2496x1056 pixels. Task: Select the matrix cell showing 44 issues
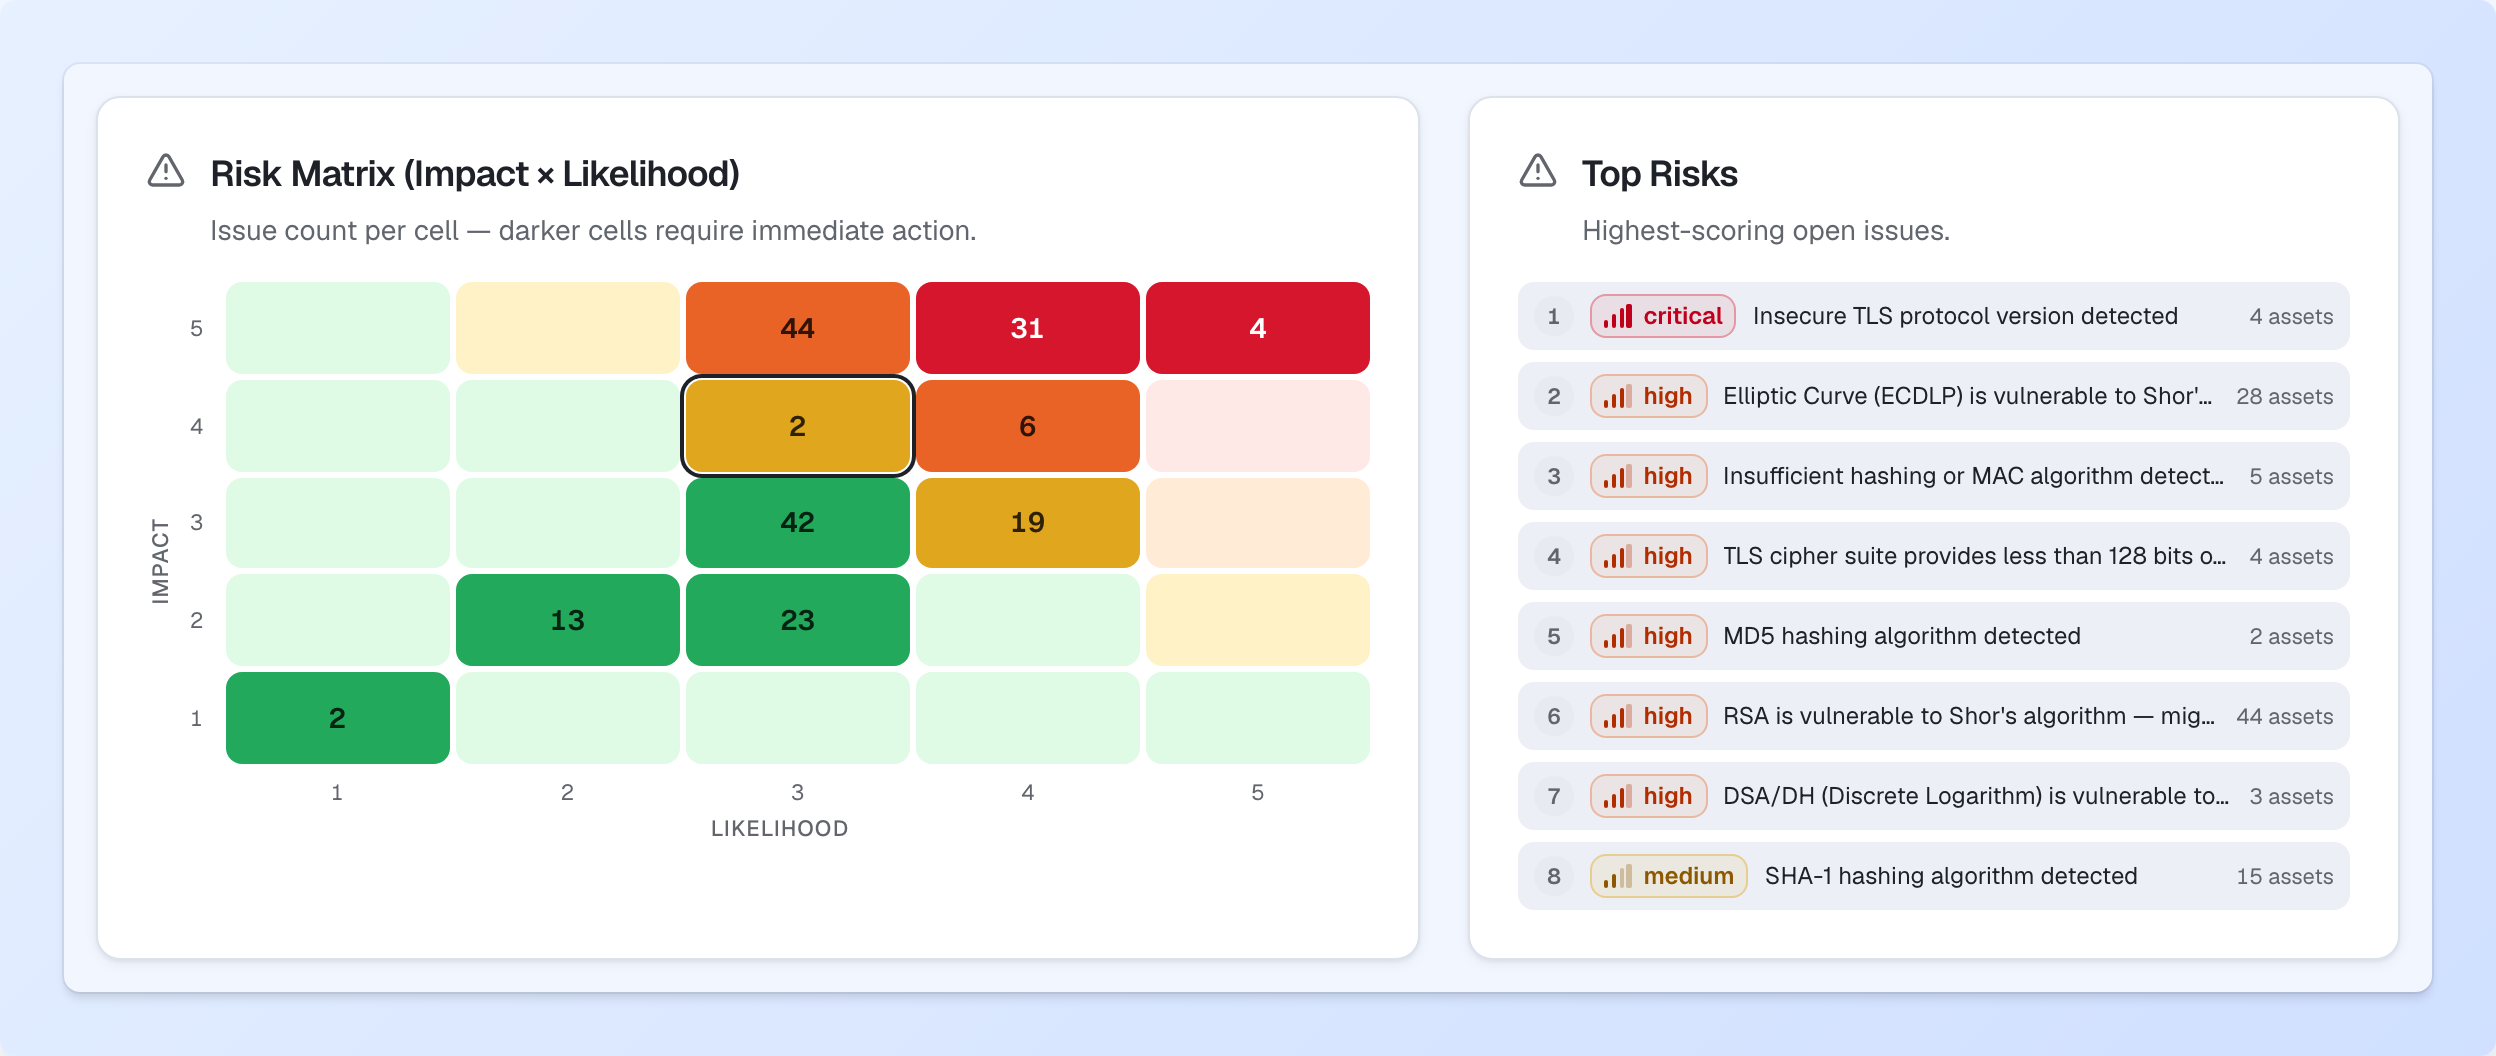(797, 328)
